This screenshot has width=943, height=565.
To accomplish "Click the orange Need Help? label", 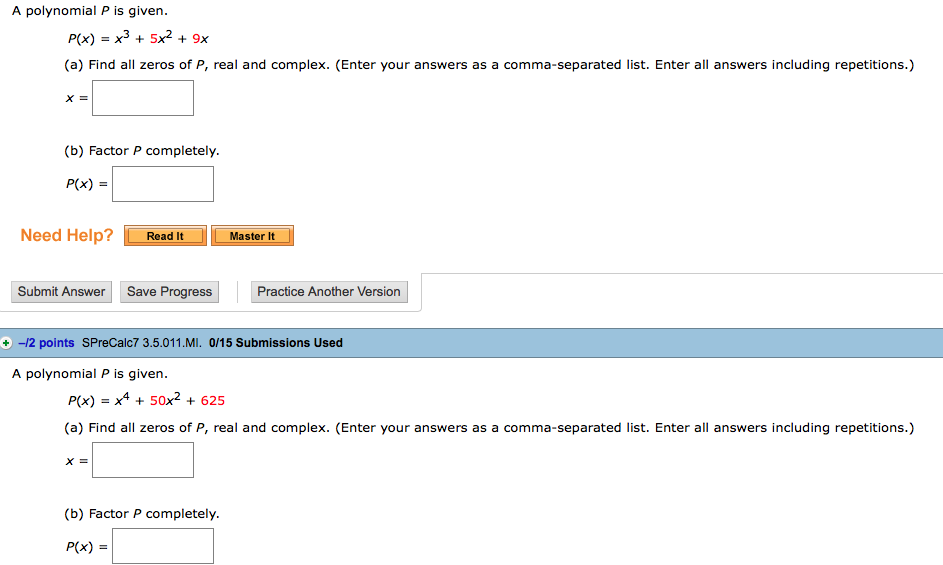I will tap(67, 236).
